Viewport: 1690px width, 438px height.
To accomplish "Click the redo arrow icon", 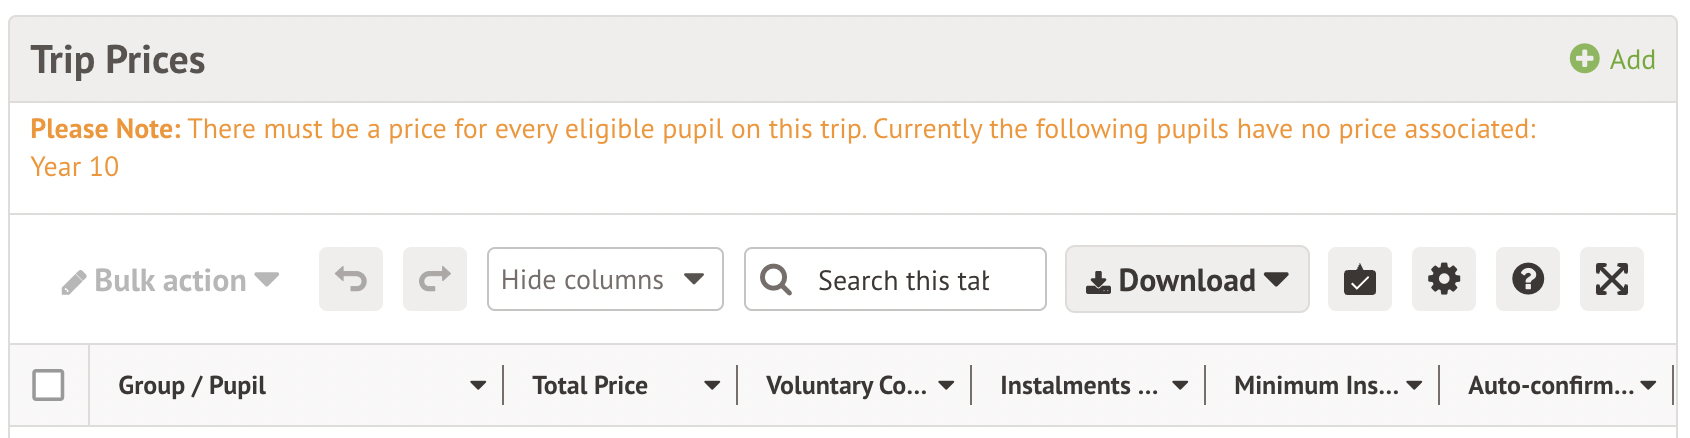I will (x=435, y=279).
